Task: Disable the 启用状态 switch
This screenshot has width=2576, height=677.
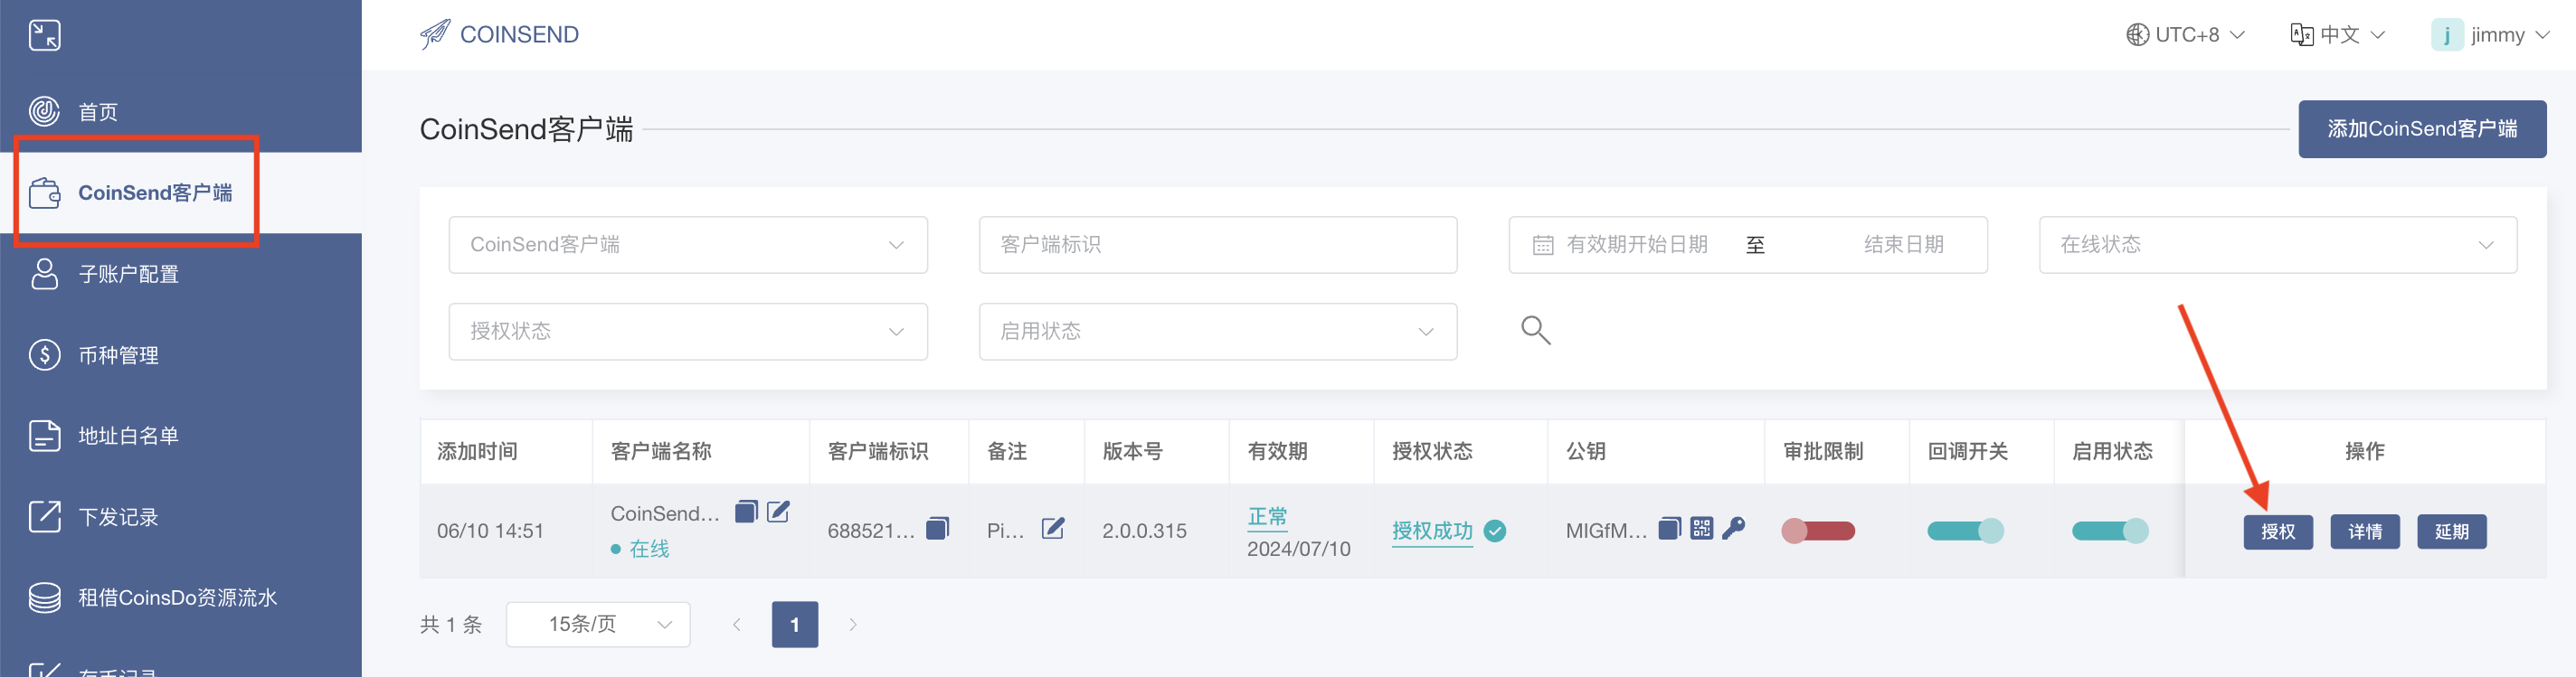Action: 2109,531
